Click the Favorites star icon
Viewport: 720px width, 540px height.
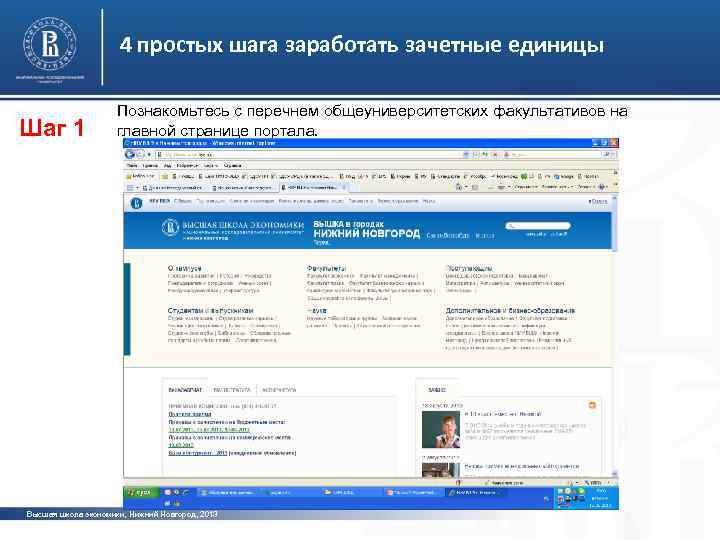click(129, 176)
